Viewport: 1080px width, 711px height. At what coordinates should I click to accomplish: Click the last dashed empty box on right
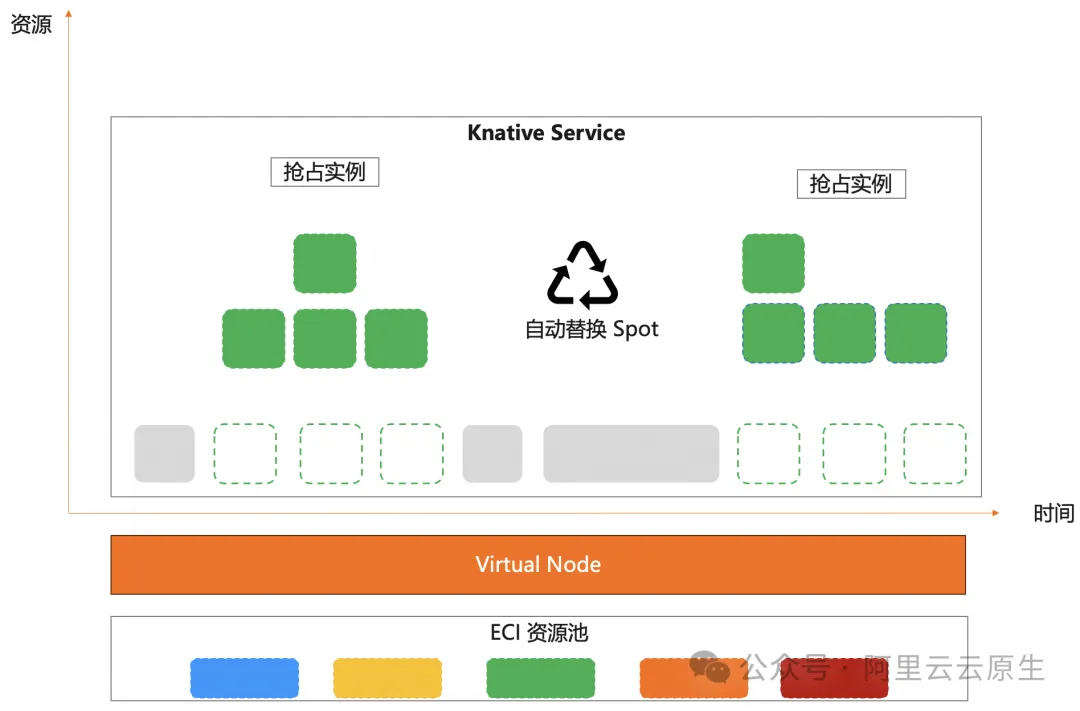point(935,453)
